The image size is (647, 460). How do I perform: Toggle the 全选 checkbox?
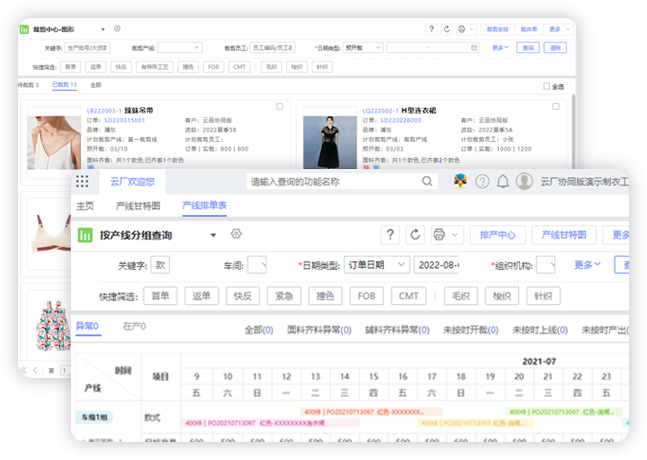[545, 86]
